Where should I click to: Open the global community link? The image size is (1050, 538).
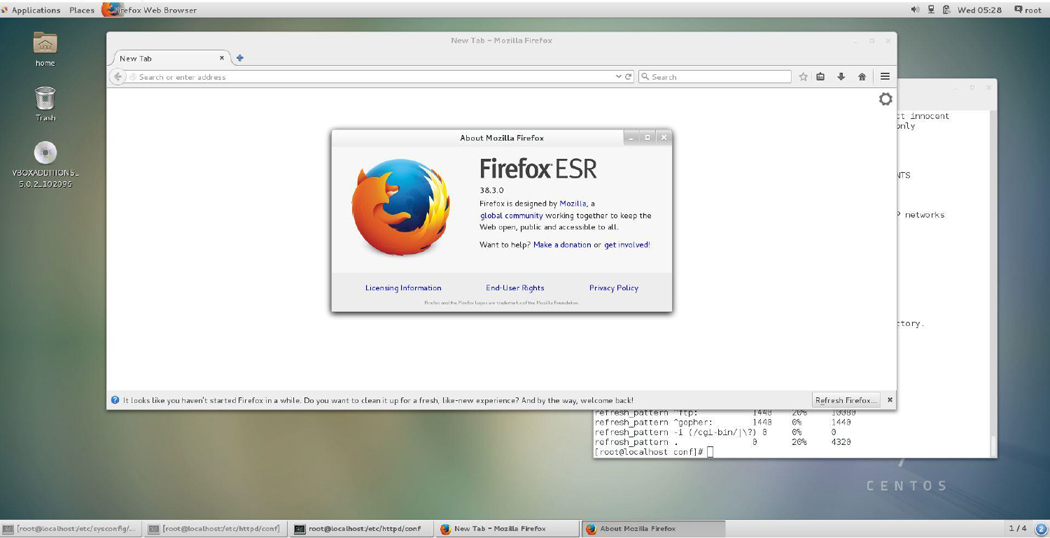(512, 216)
